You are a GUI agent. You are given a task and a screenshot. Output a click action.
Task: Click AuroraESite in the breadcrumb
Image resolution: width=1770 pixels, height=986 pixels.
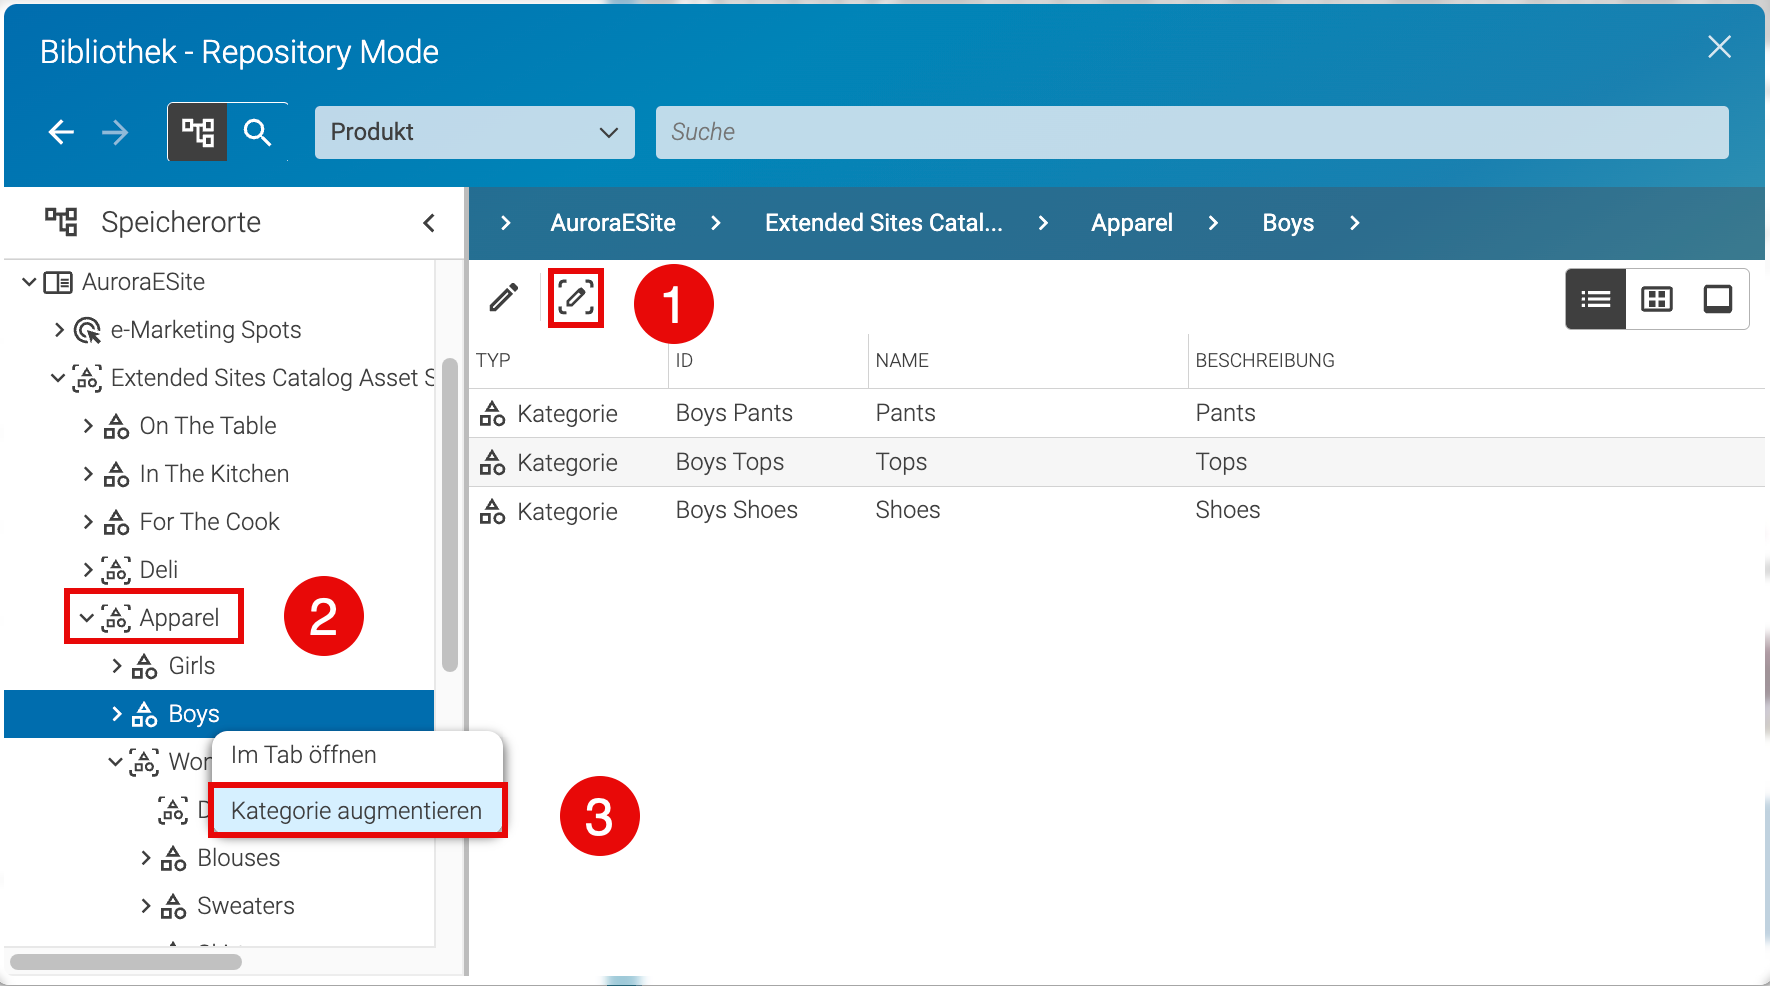click(613, 223)
